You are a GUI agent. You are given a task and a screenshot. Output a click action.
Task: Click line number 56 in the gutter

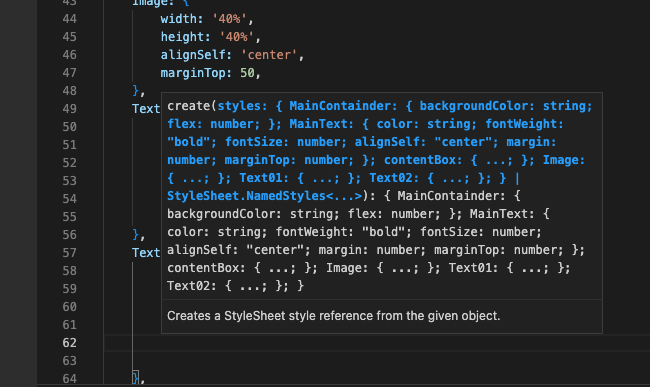(70, 235)
